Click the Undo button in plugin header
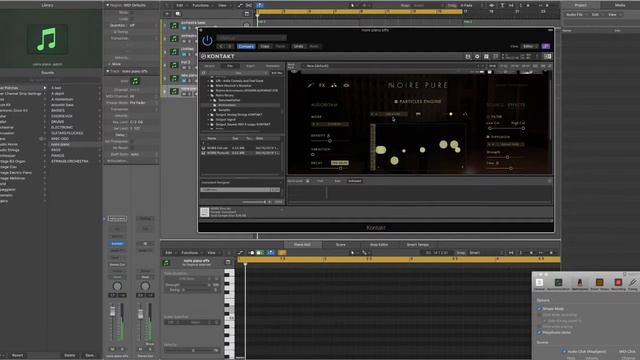Image resolution: width=640 pixels, height=360 pixels. pyautogui.click(x=299, y=47)
